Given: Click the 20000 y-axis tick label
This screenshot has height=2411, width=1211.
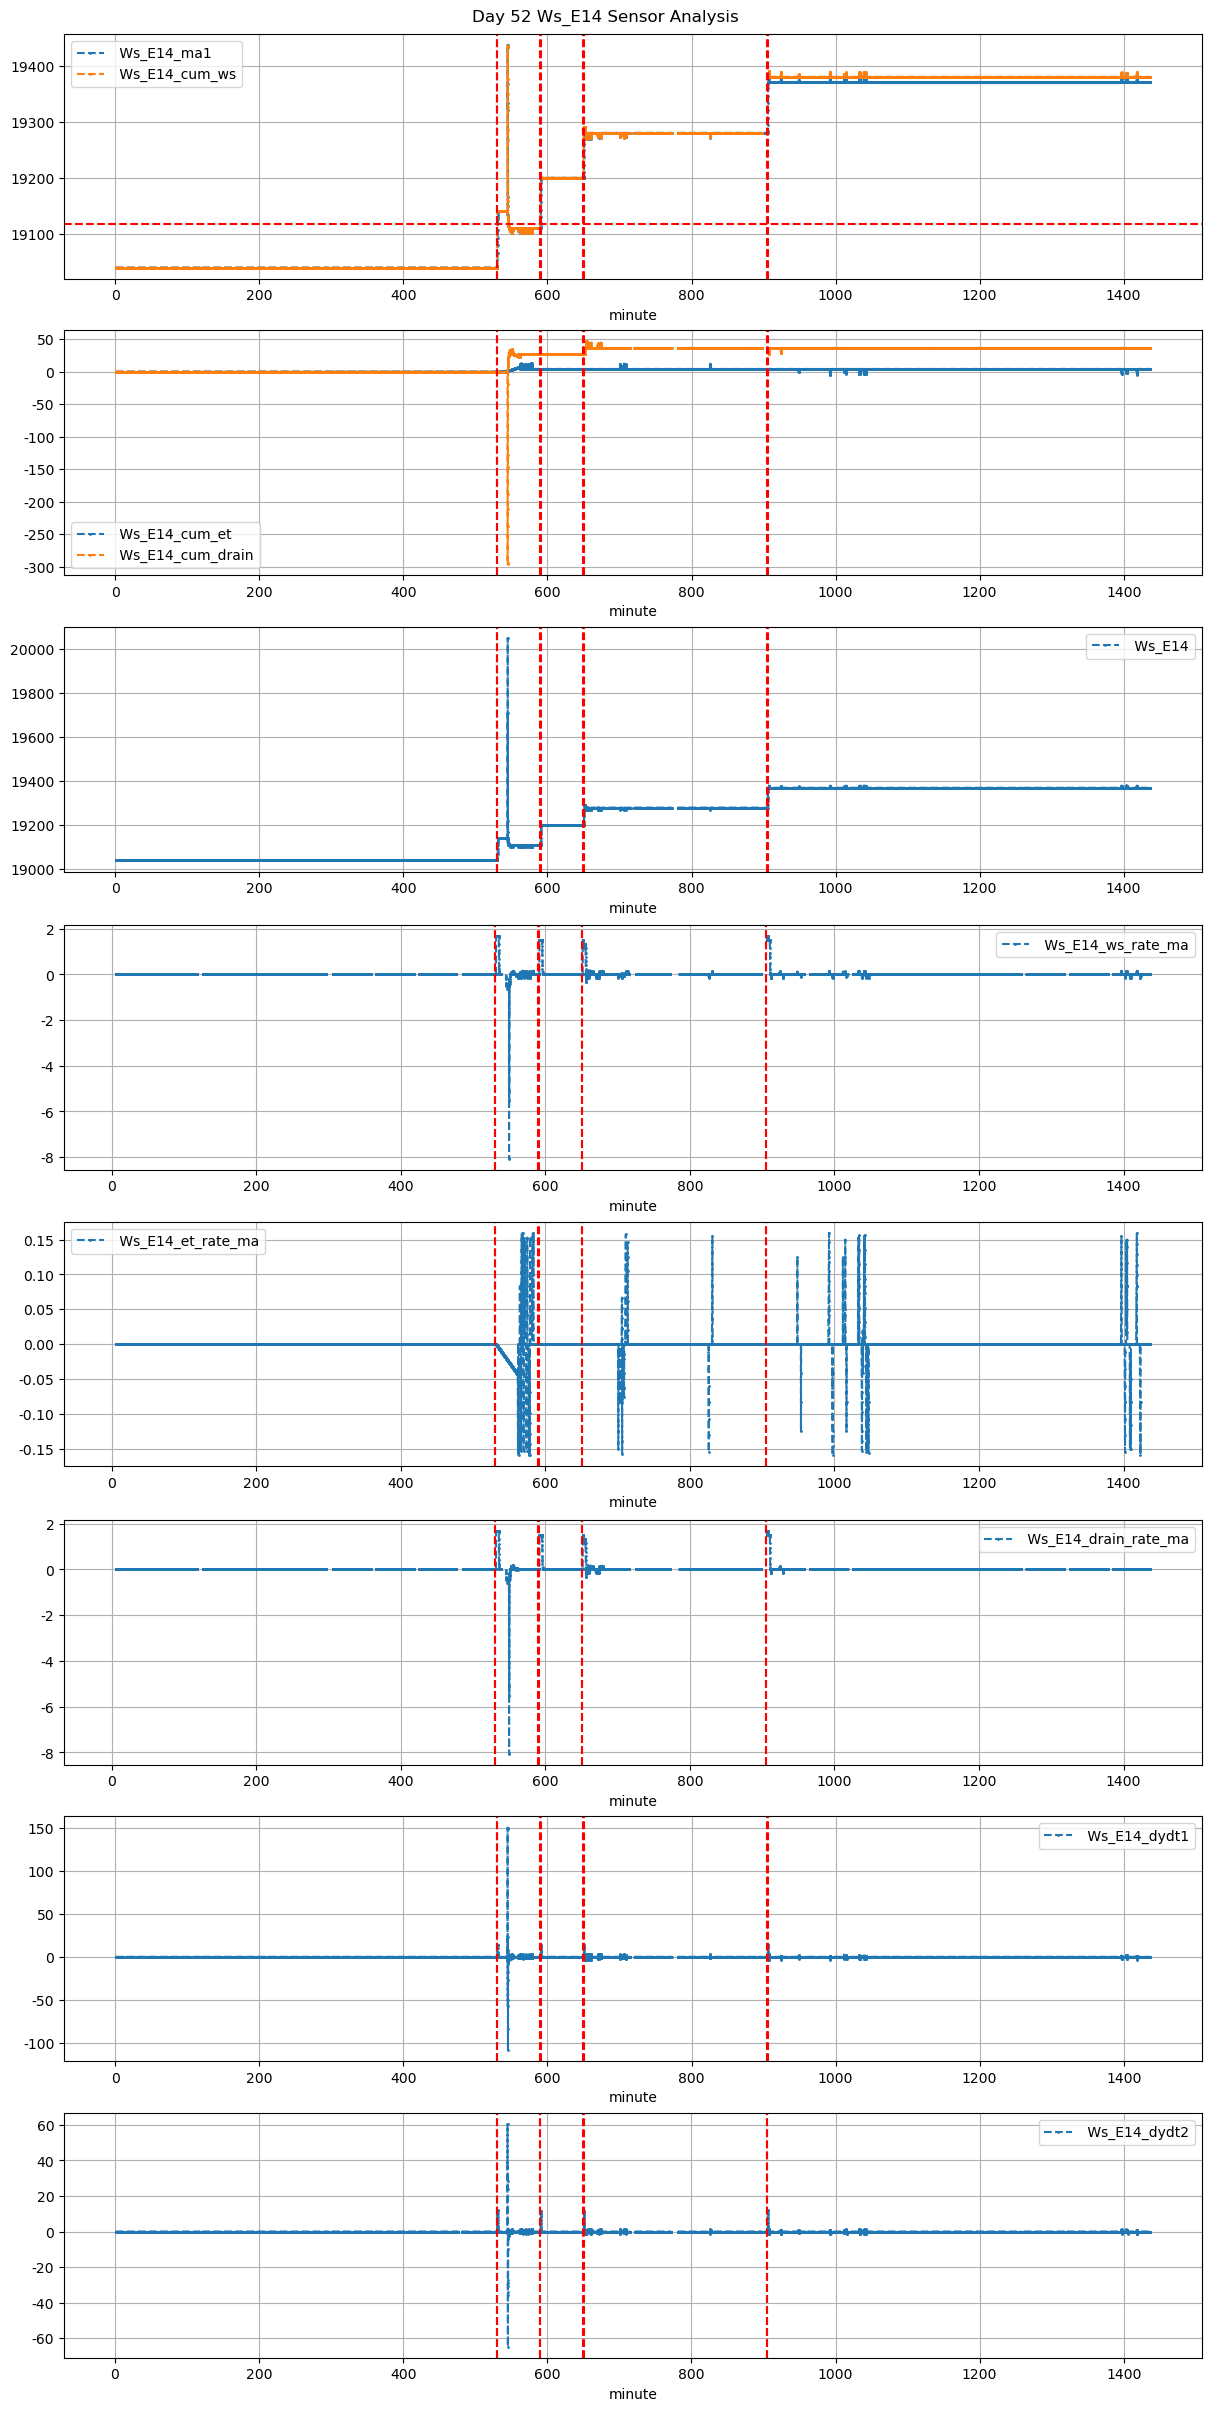Looking at the screenshot, I should pyautogui.click(x=32, y=650).
